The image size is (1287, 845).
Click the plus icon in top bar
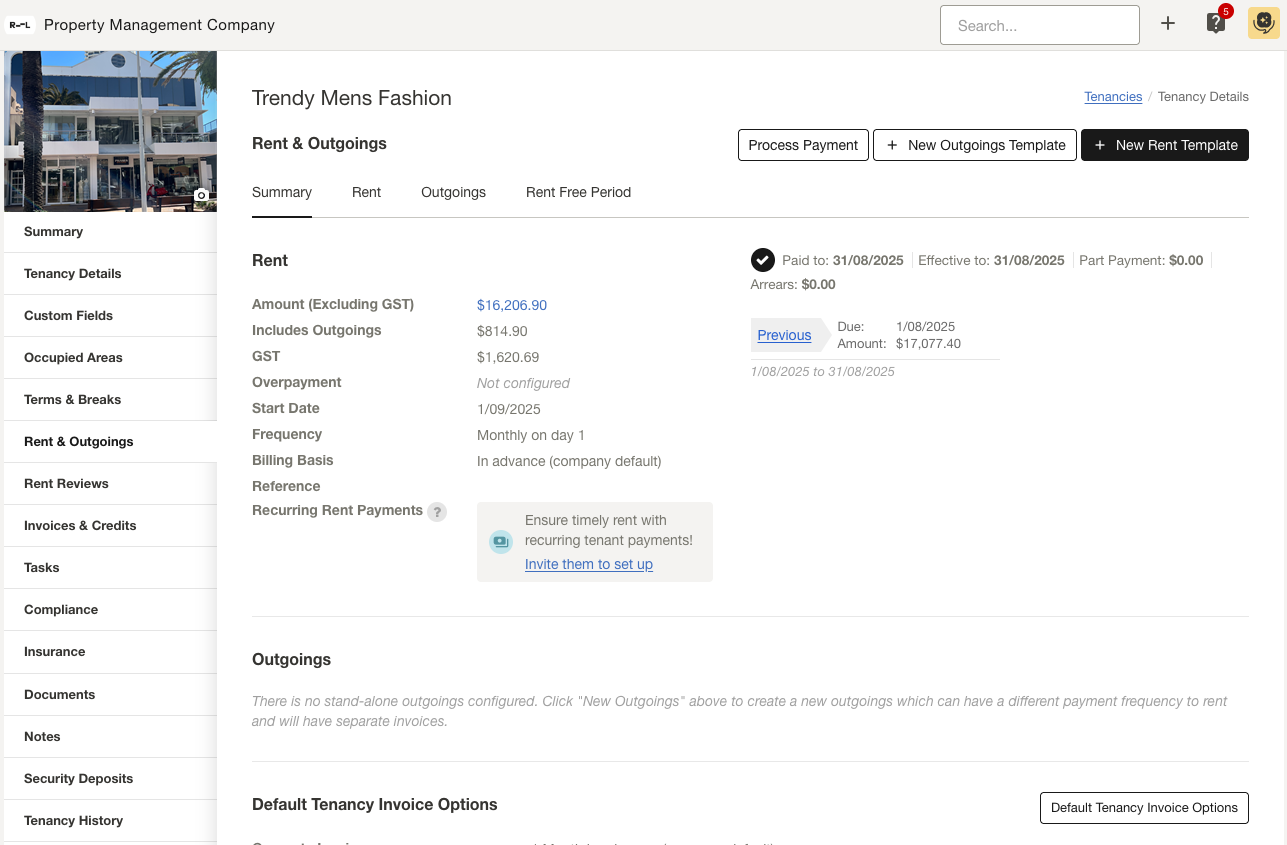[x=1167, y=24]
